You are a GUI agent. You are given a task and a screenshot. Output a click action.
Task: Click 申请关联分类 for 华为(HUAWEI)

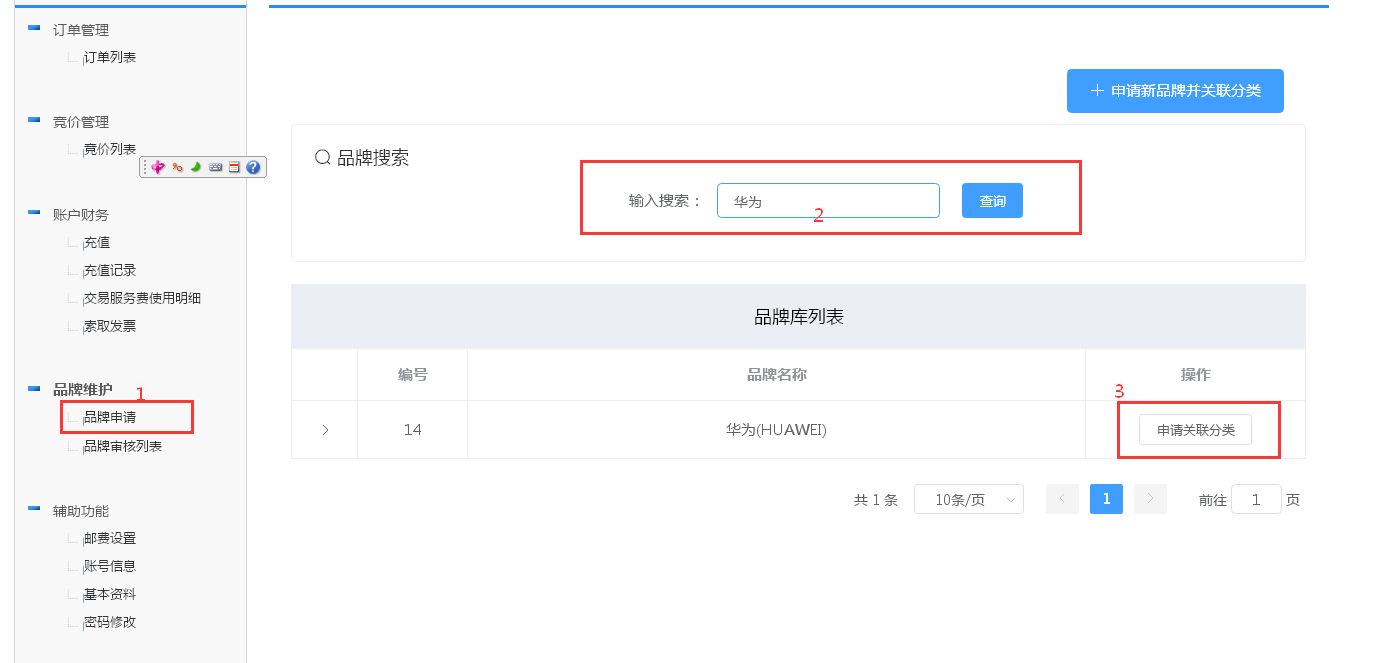click(x=1195, y=430)
